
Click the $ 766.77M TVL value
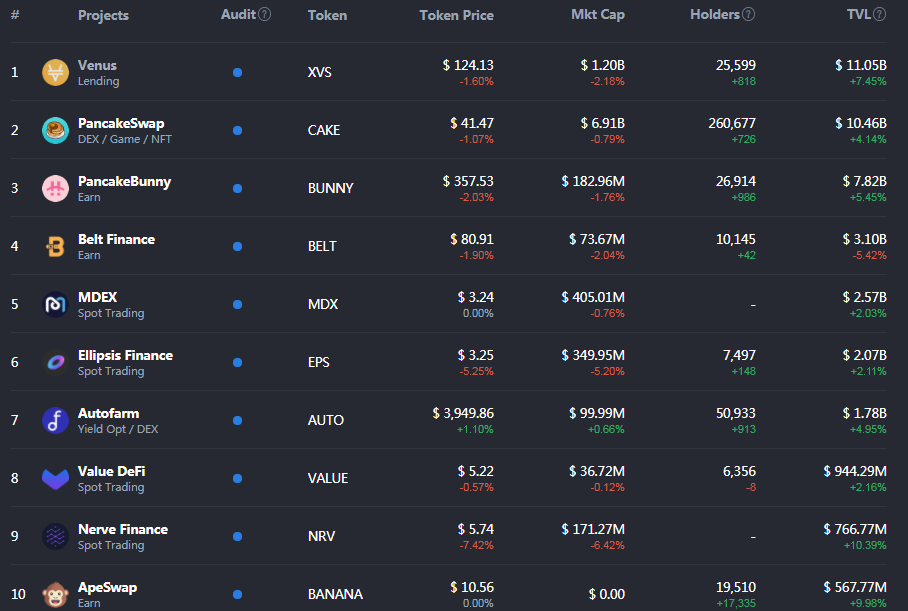[x=855, y=529]
